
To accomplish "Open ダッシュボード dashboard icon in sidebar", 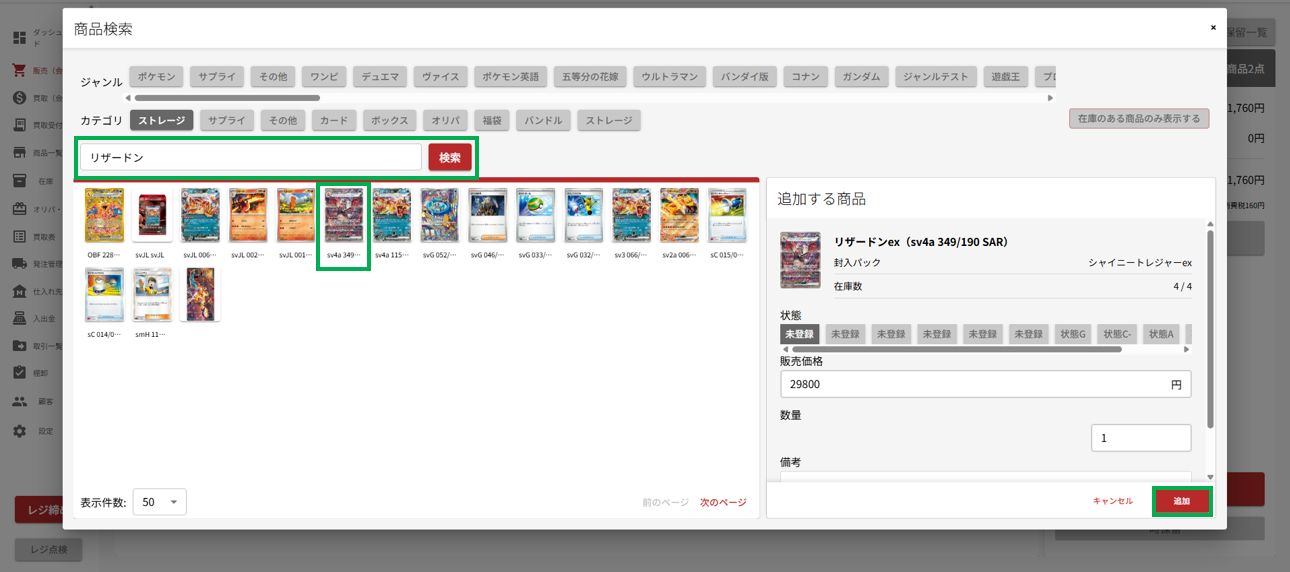I will (19, 38).
